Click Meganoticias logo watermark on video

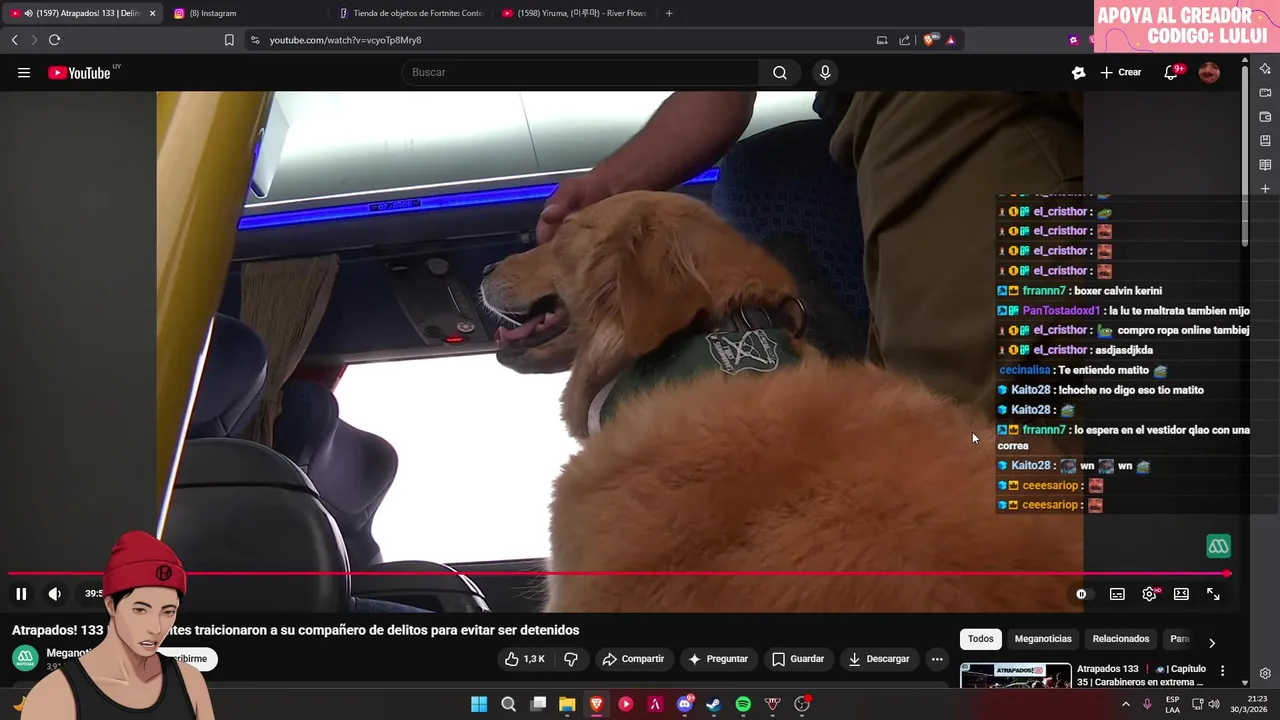(x=1218, y=546)
